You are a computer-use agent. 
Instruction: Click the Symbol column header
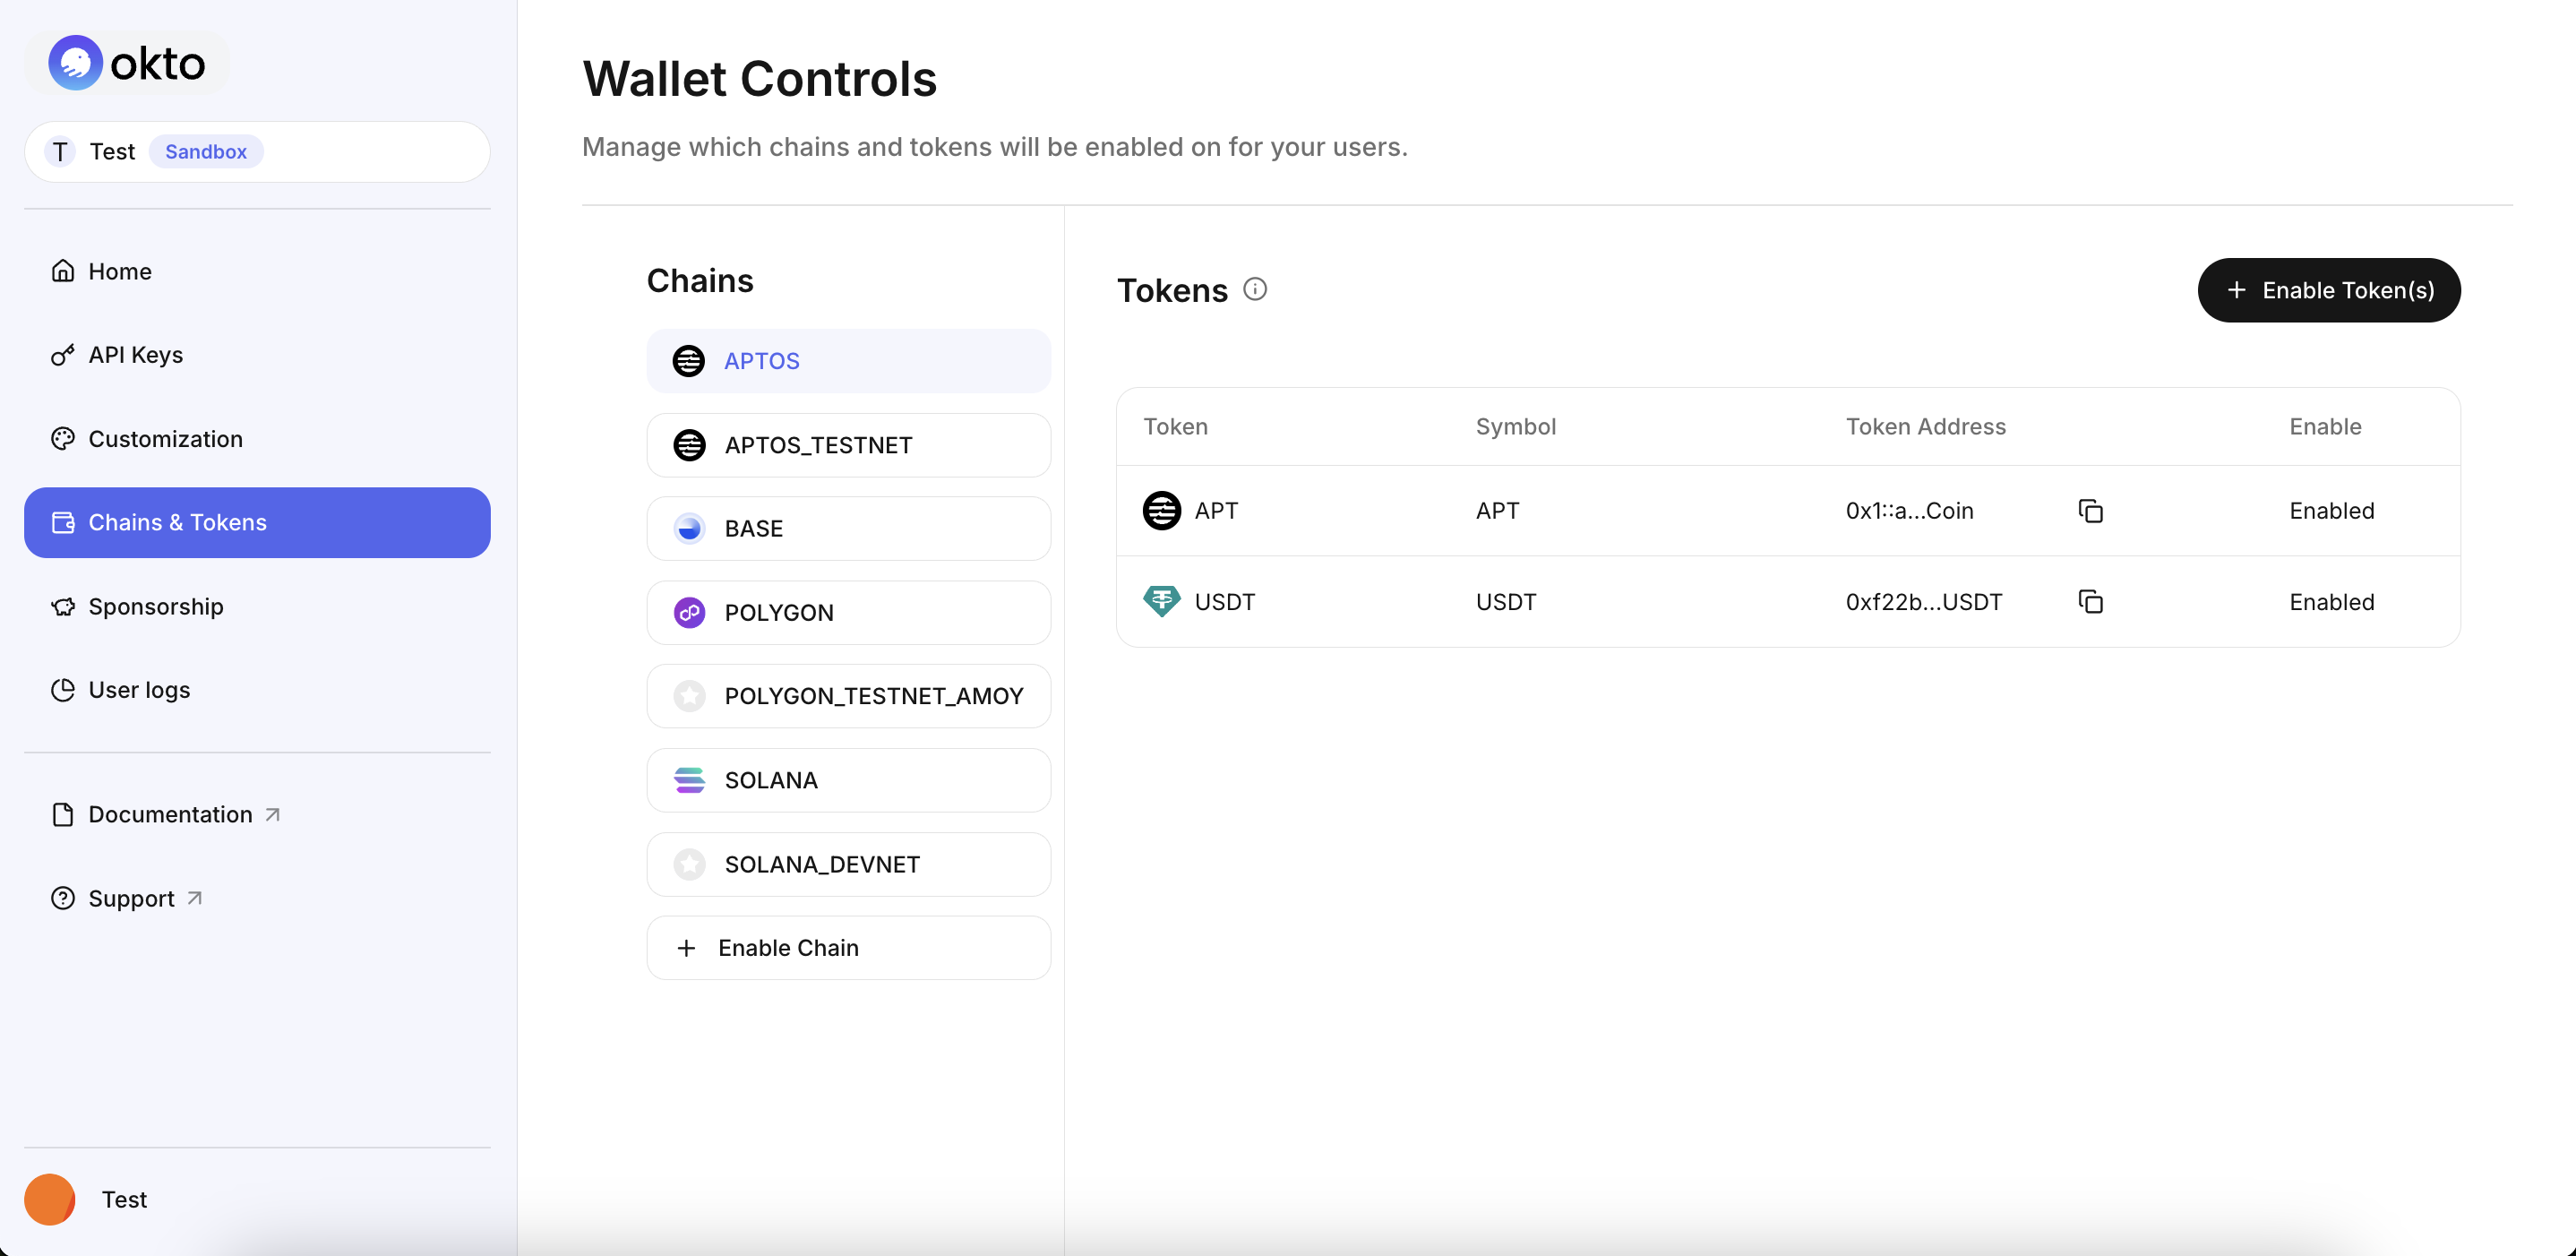[1515, 427]
